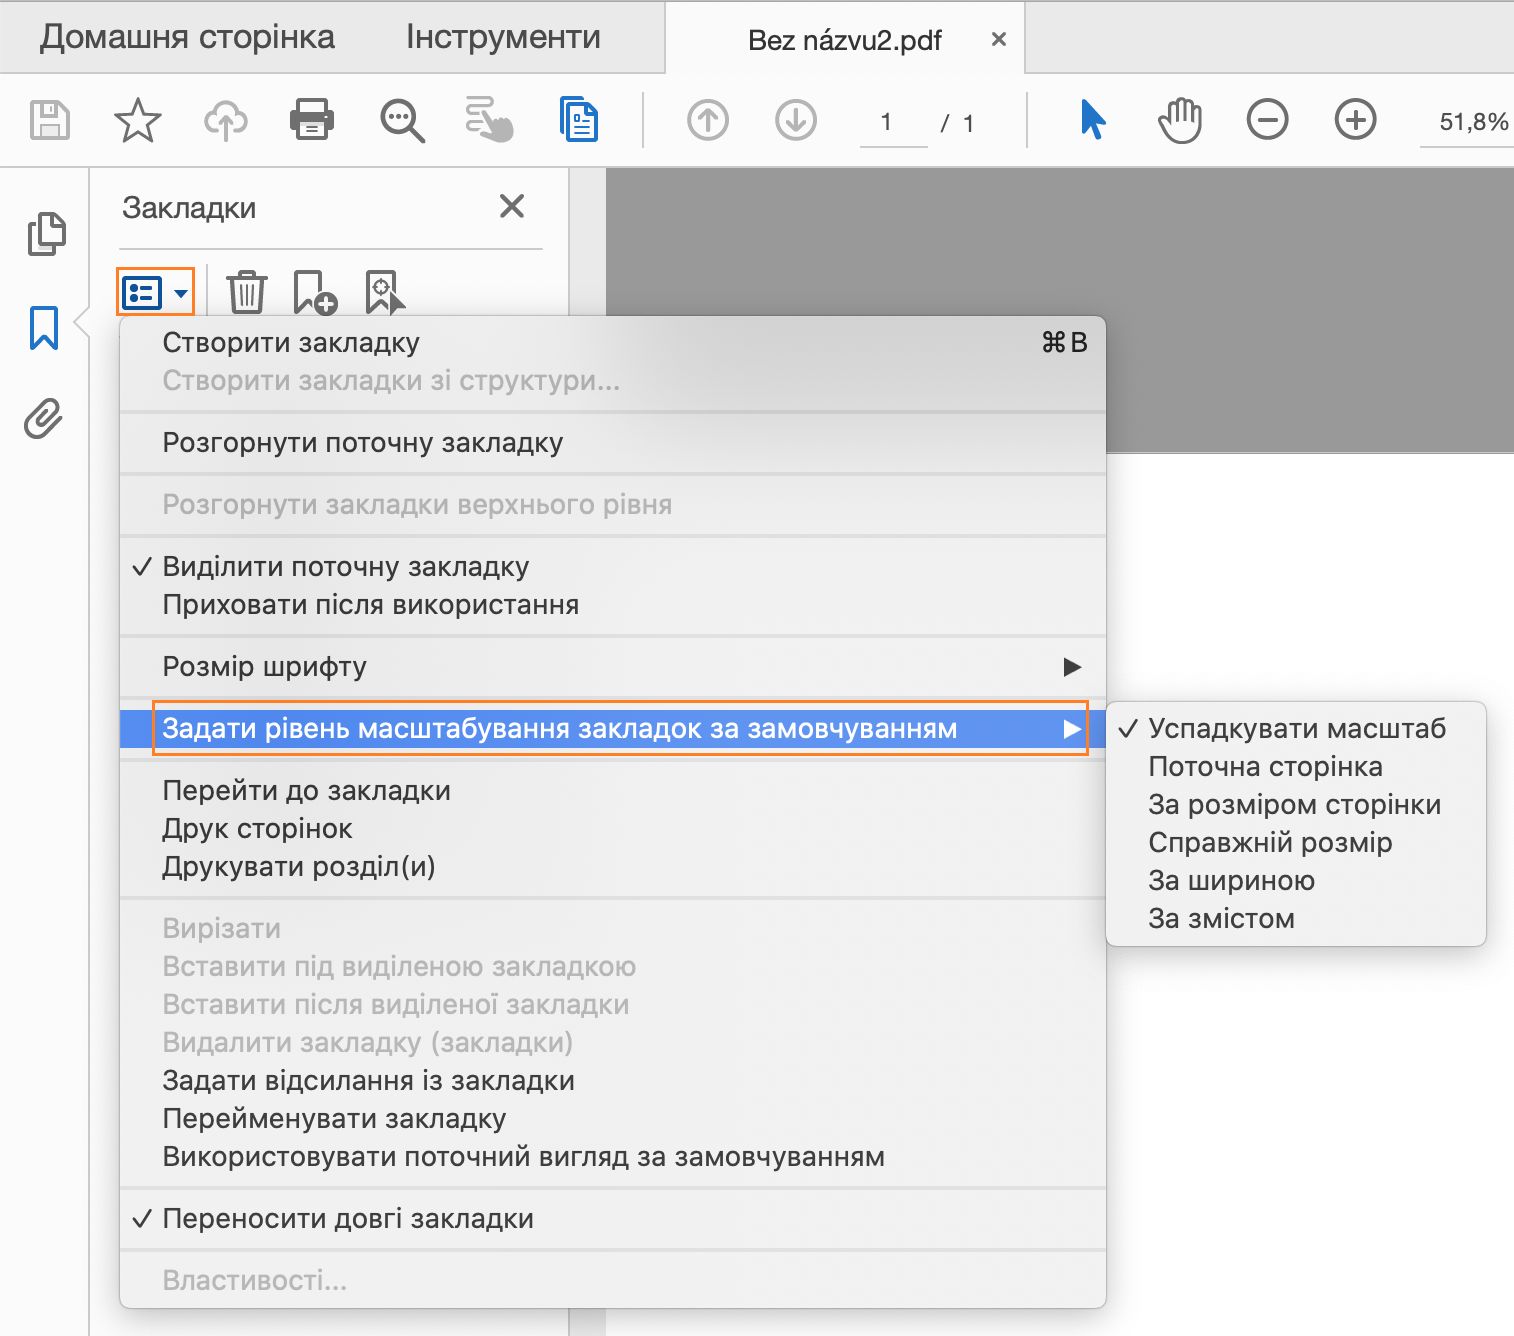The width and height of the screenshot is (1514, 1336).
Task: Choose Друк сторінок menu item
Action: click(612, 829)
